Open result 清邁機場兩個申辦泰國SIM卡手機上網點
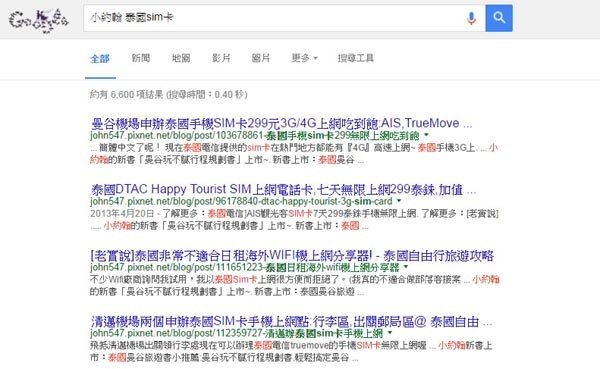The height and width of the screenshot is (369, 600). (291, 322)
